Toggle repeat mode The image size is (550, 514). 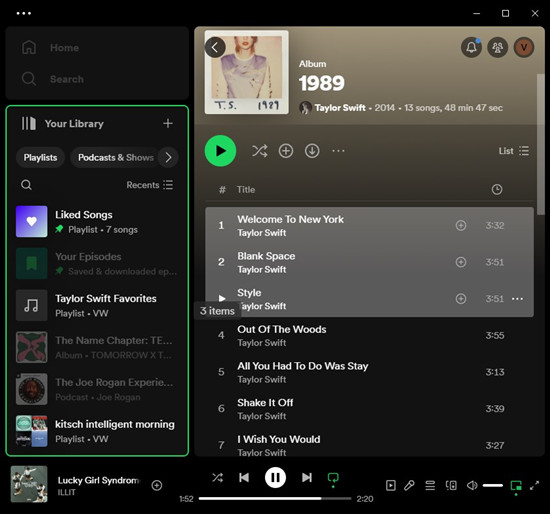coord(333,478)
